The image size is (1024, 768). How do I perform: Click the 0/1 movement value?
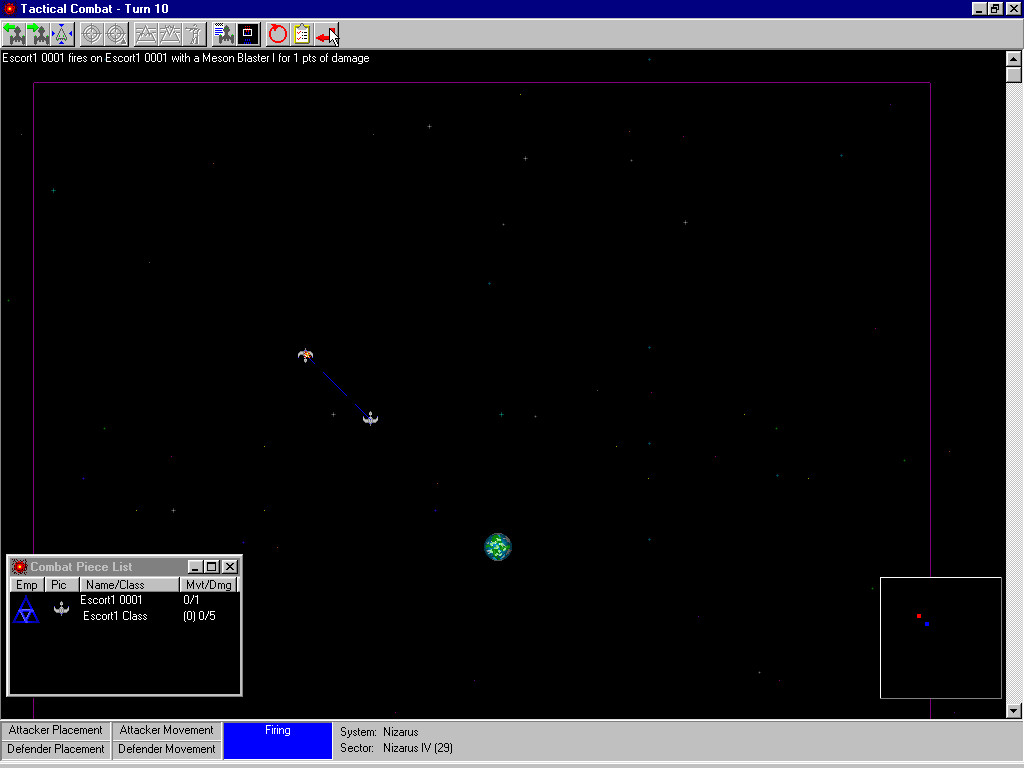coord(191,600)
